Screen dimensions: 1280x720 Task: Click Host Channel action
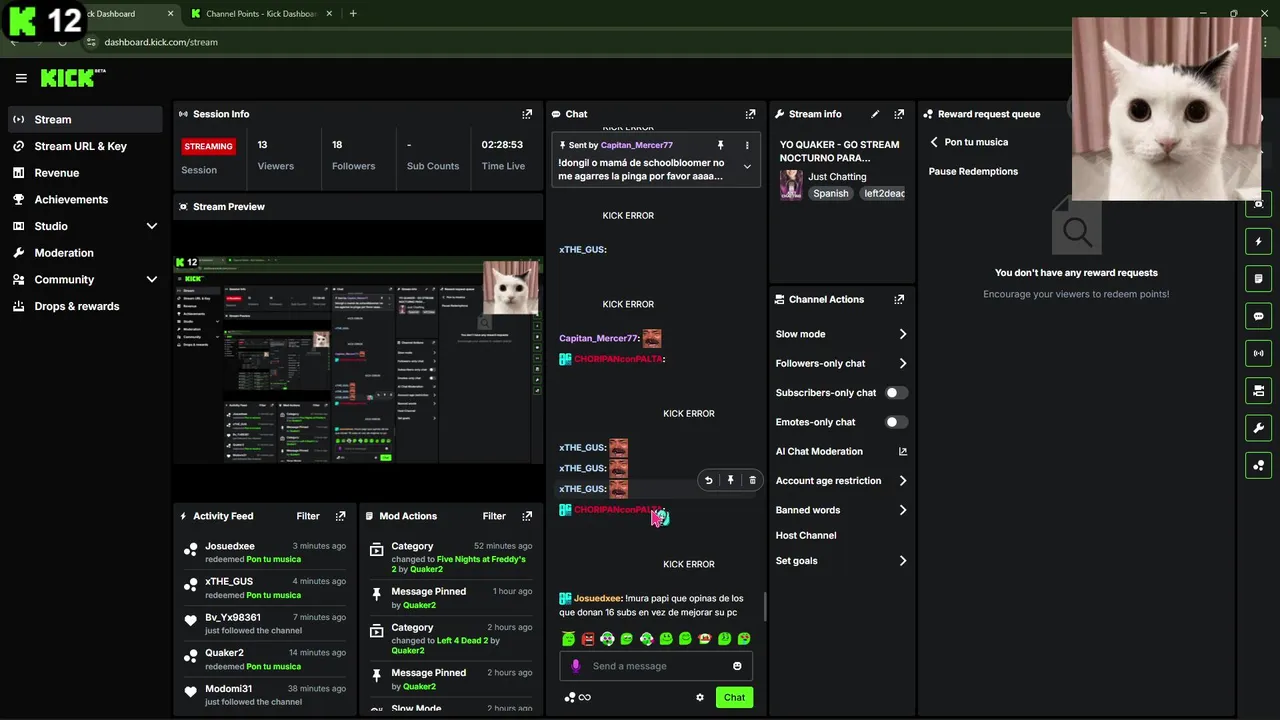click(x=806, y=536)
